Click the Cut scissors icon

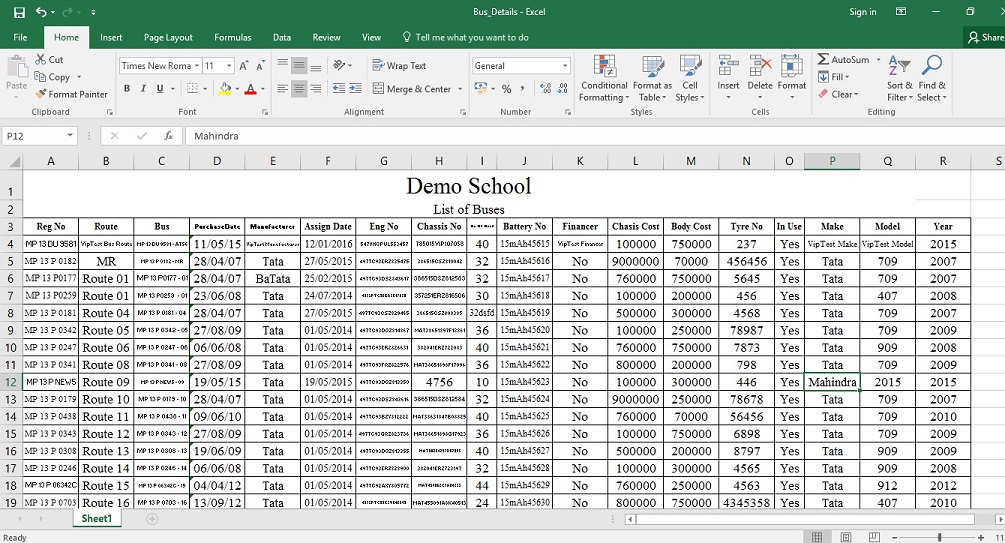41,60
